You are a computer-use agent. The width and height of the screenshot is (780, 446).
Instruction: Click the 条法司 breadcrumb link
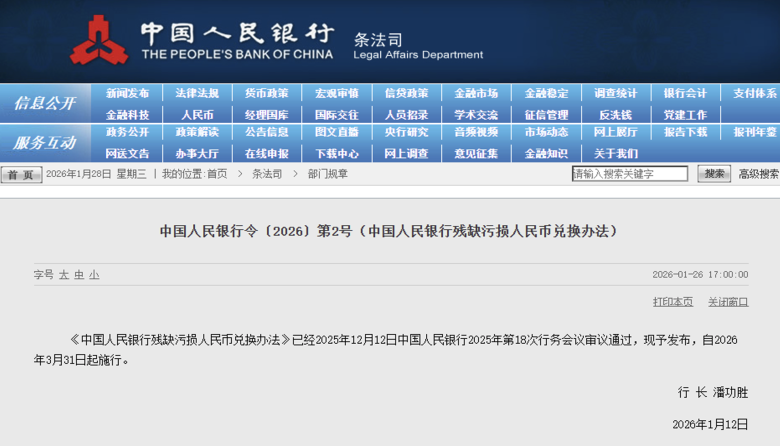[267, 174]
